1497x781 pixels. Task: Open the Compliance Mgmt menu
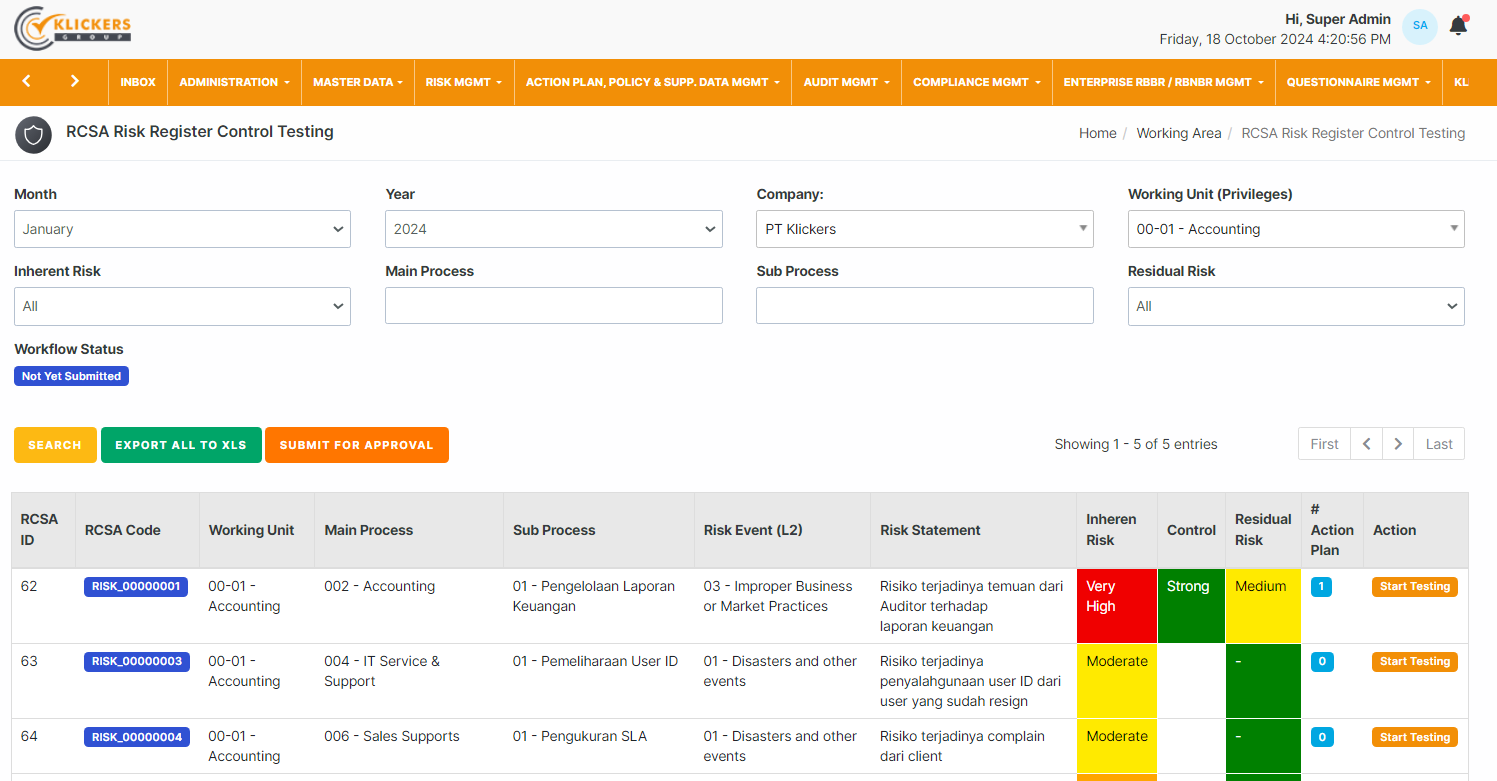pos(977,82)
